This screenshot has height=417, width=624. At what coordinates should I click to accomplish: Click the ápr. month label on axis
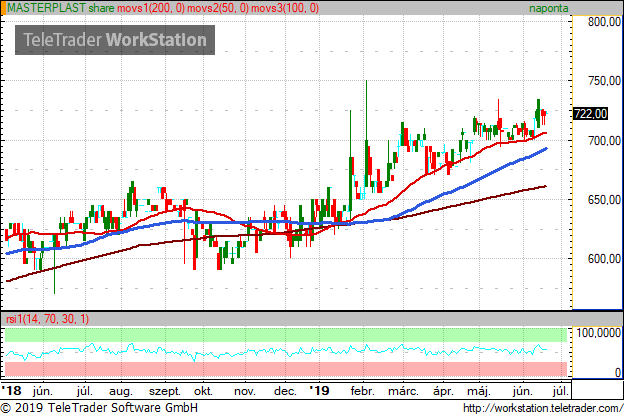[x=443, y=392]
